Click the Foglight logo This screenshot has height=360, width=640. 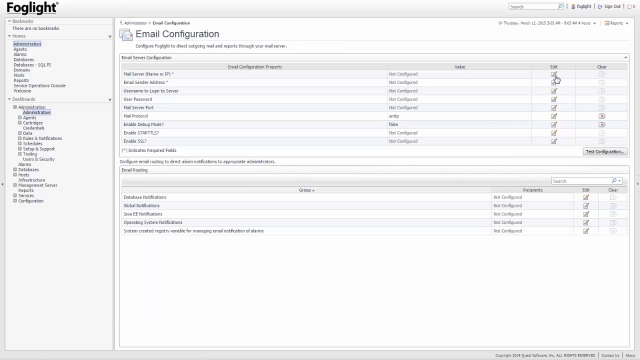click(32, 8)
